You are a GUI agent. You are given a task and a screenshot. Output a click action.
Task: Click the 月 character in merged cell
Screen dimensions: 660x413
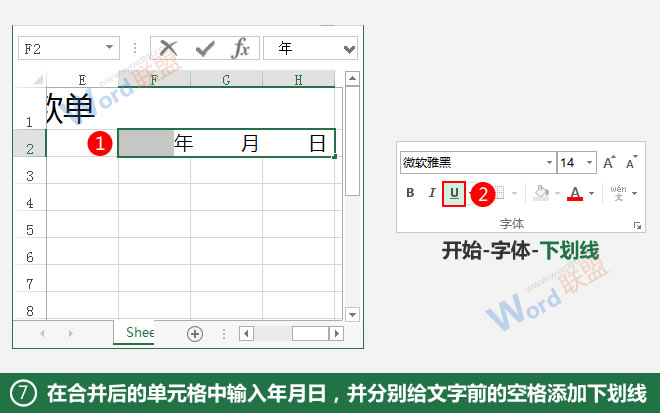coord(250,144)
